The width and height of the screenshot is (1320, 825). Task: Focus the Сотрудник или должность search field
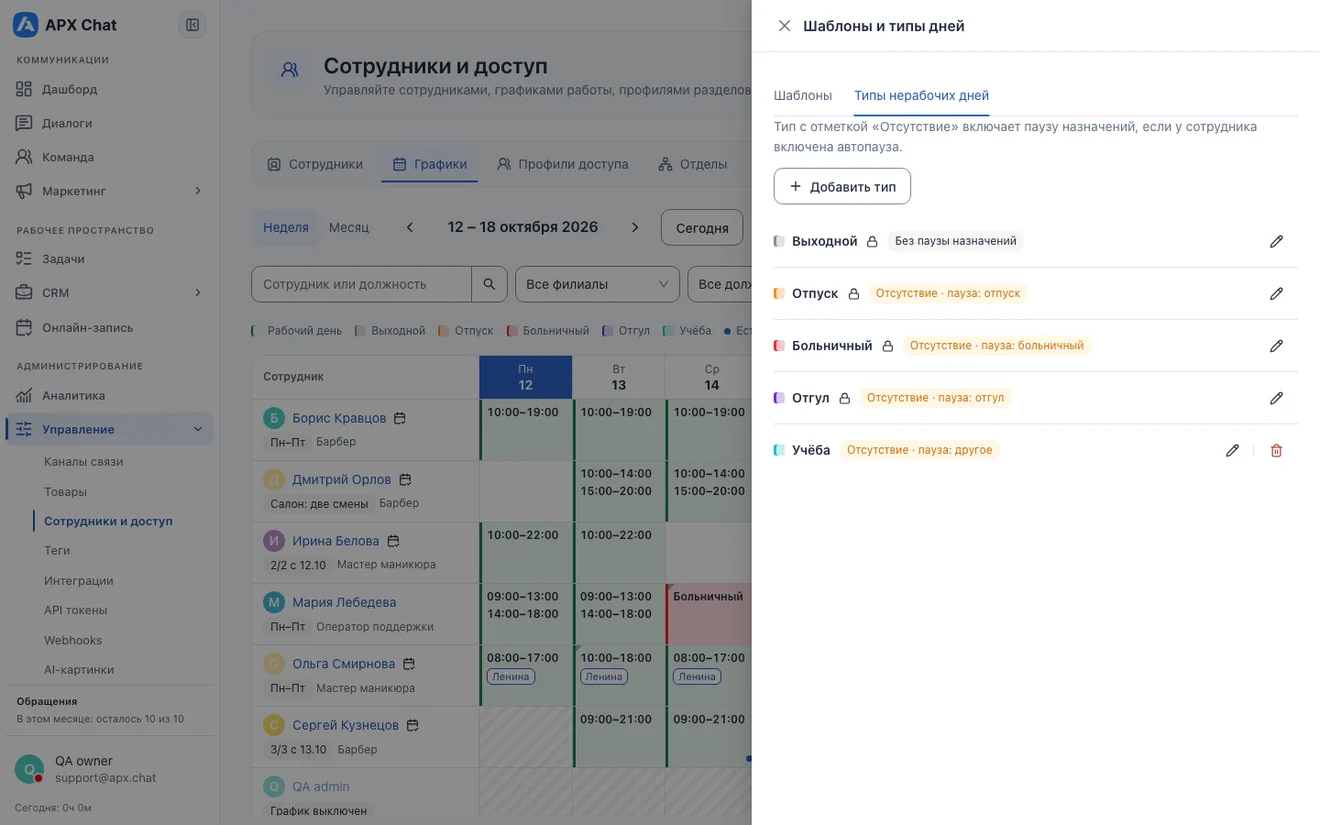point(362,284)
